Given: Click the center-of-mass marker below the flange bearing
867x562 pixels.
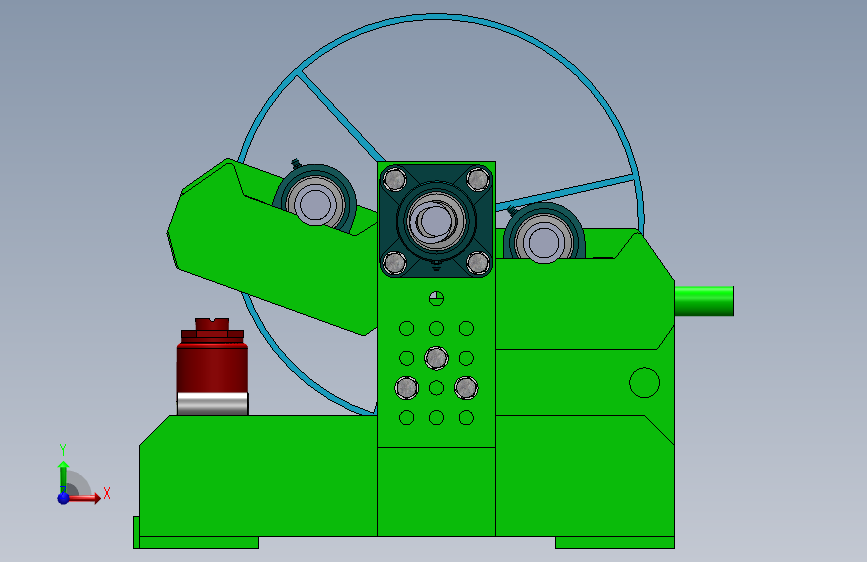Looking at the screenshot, I should click(436, 299).
